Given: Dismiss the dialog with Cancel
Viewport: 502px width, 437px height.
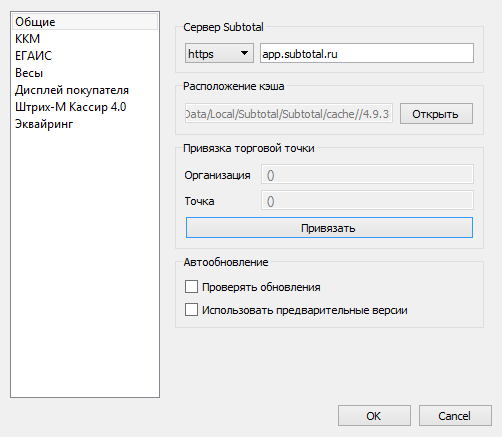Looking at the screenshot, I should tap(455, 416).
